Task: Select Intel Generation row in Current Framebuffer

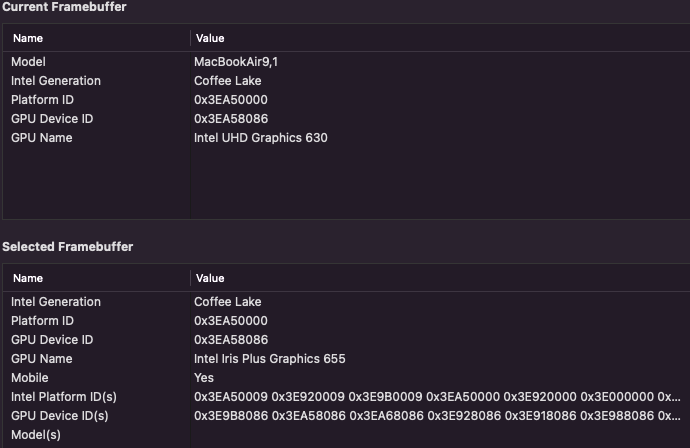Action: (x=347, y=81)
